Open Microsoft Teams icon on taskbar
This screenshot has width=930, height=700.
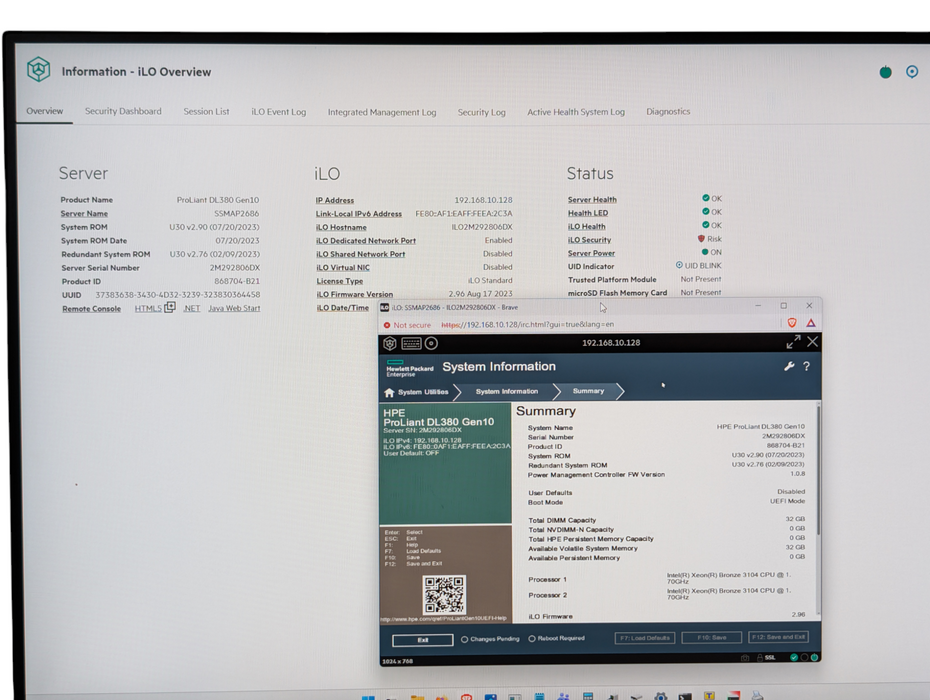point(563,697)
